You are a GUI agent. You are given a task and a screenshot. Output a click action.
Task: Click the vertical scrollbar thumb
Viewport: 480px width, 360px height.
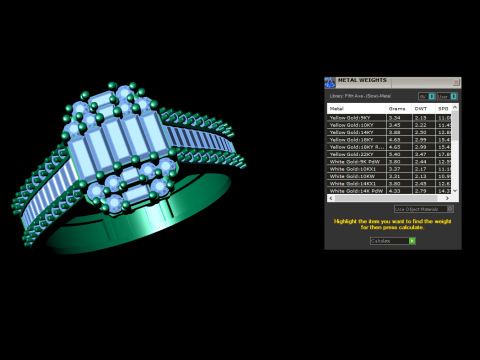(x=455, y=126)
